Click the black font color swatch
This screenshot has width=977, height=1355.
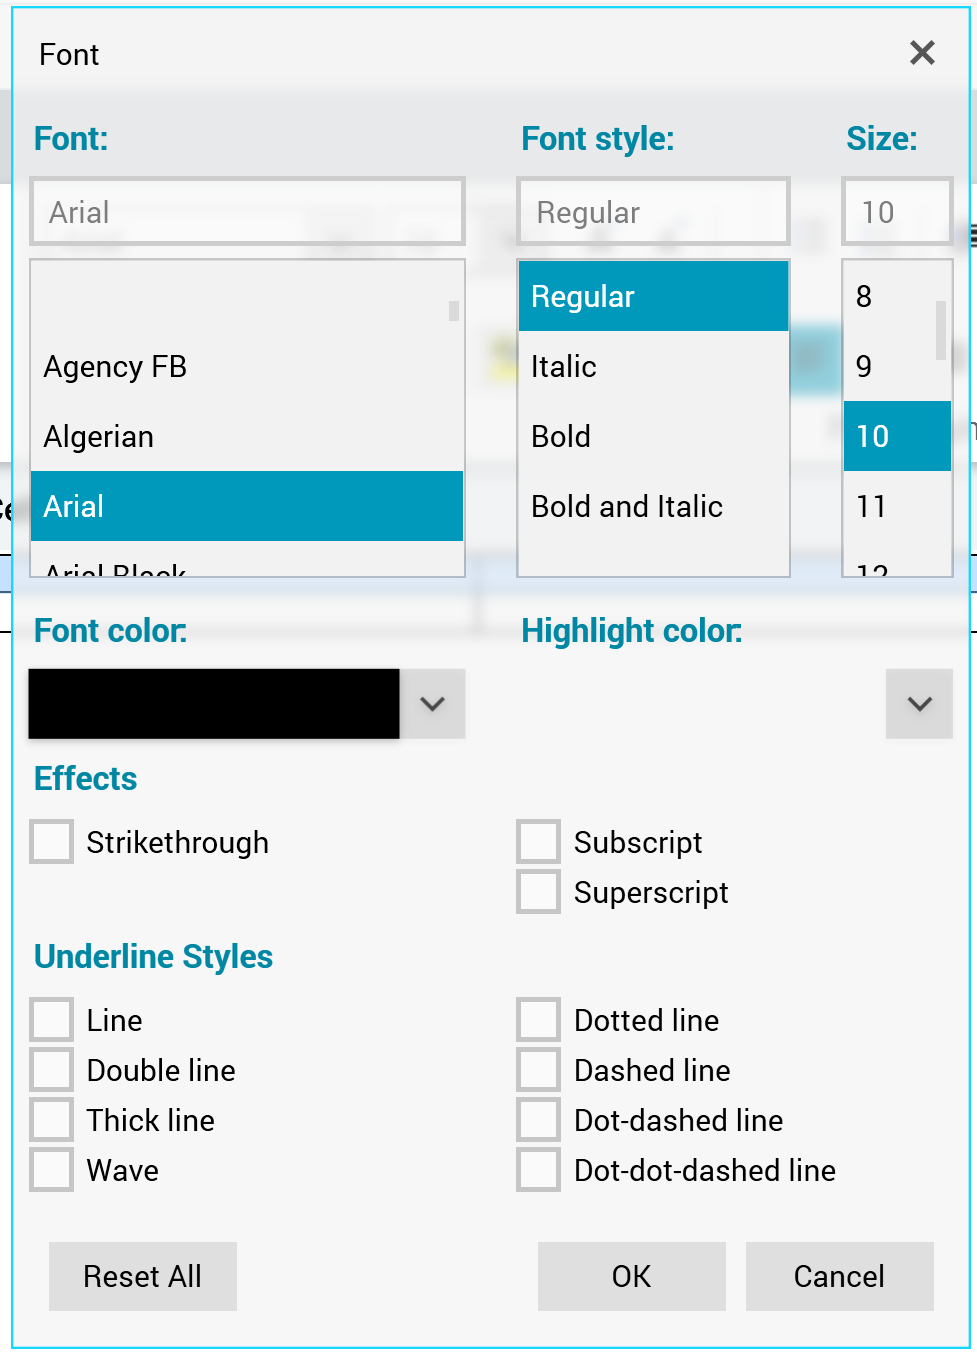click(x=214, y=704)
